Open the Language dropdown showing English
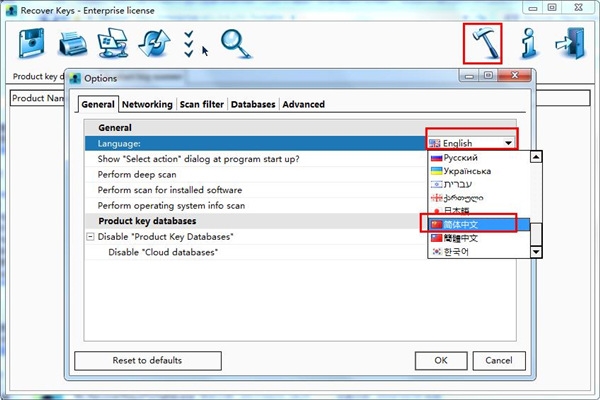 click(471, 143)
